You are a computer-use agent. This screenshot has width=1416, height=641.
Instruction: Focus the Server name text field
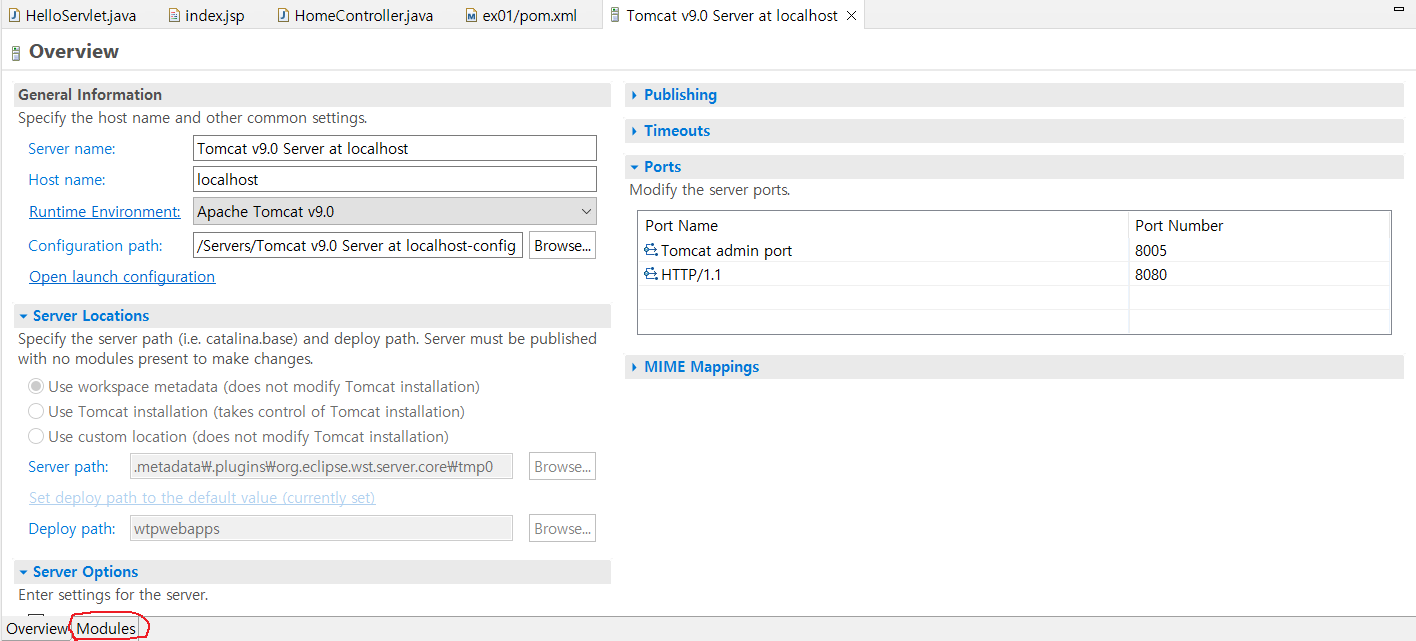coord(395,148)
